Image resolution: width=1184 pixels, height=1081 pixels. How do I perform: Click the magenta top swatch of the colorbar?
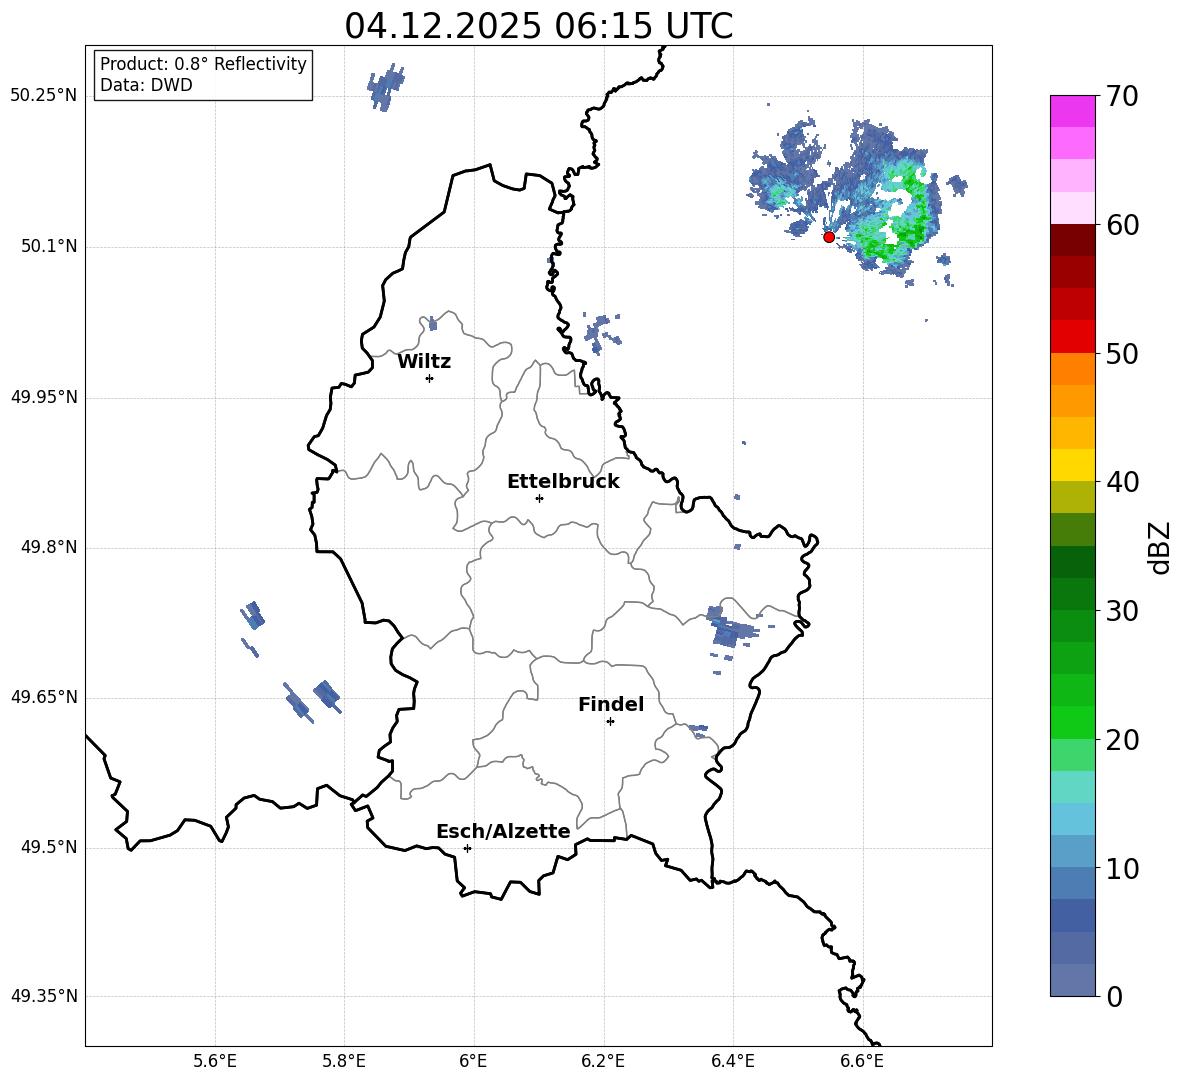pos(1072,111)
